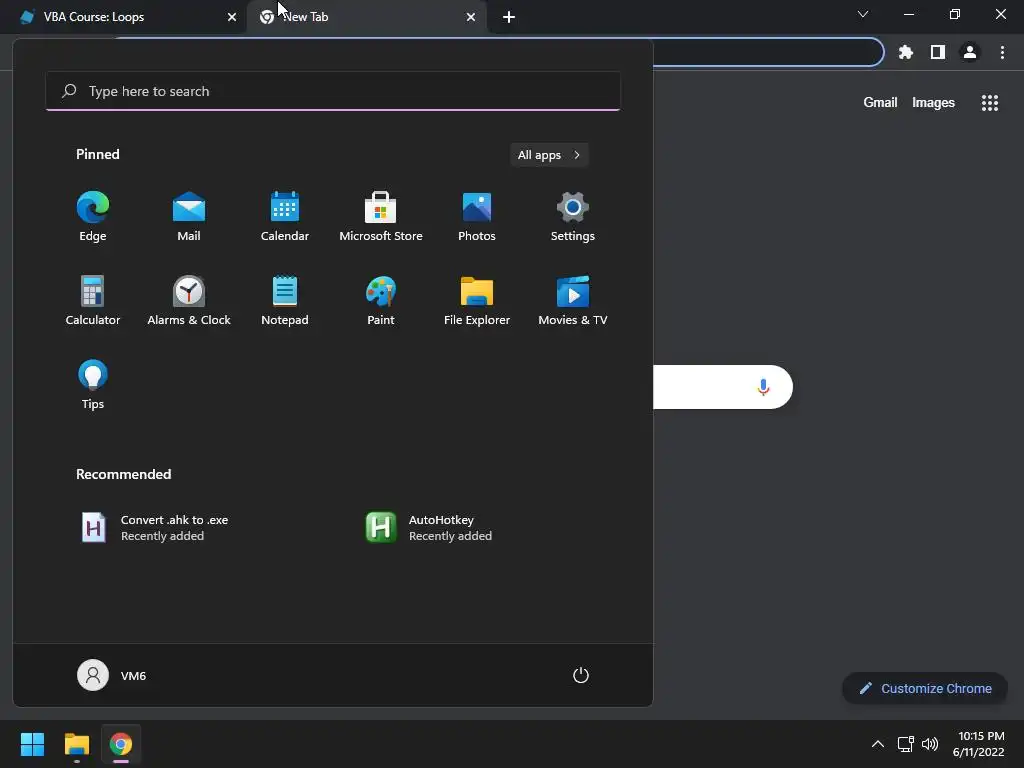Open a new Chrome tab with plus button
The image size is (1024, 768).
tap(509, 17)
